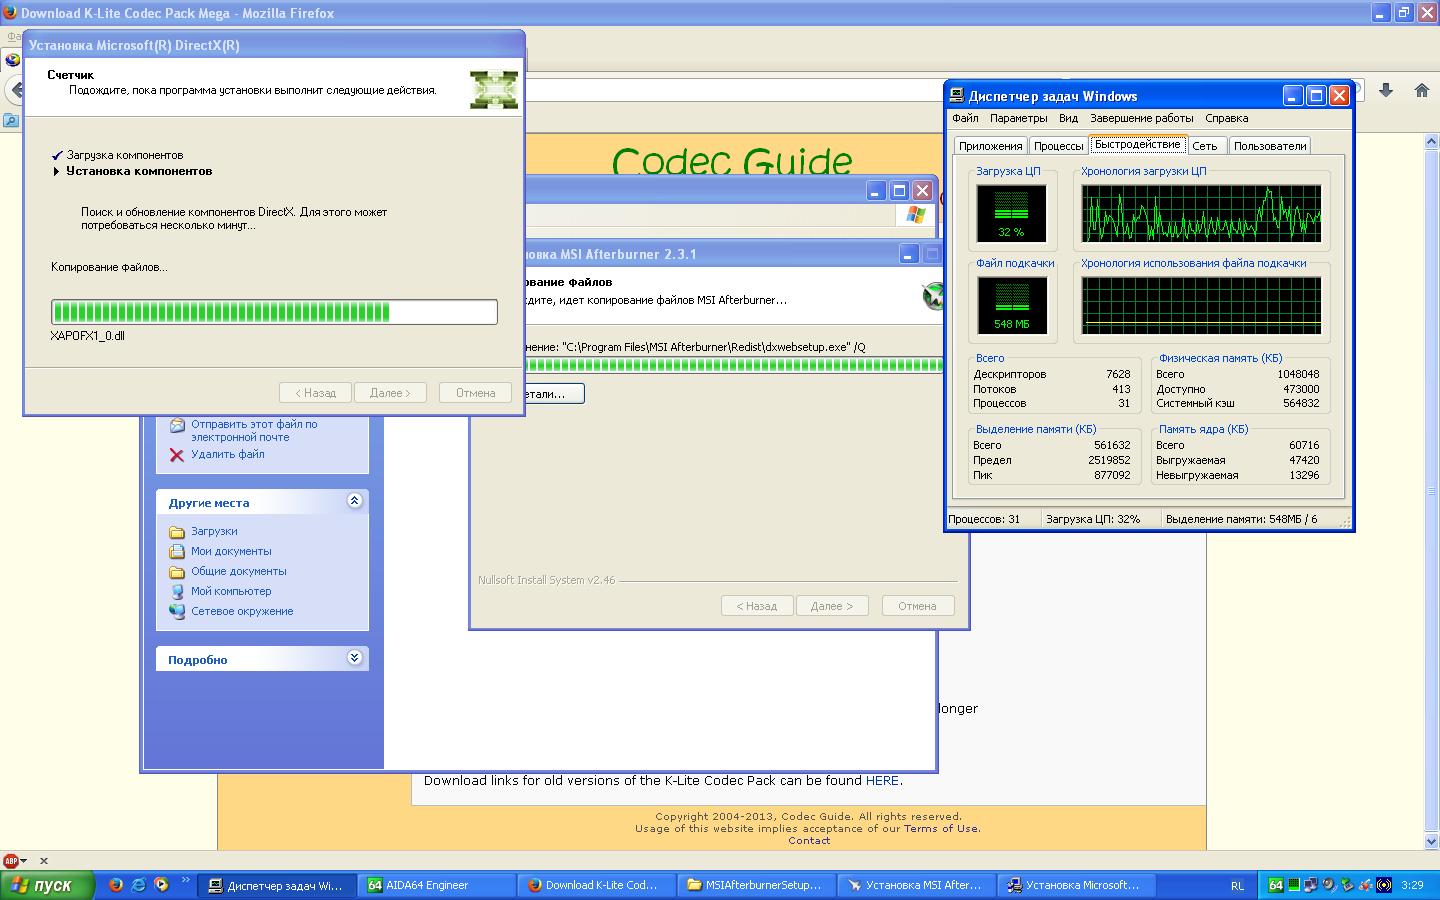
Task: Click the AIDA64 icon in the system tray
Action: click(1275, 885)
